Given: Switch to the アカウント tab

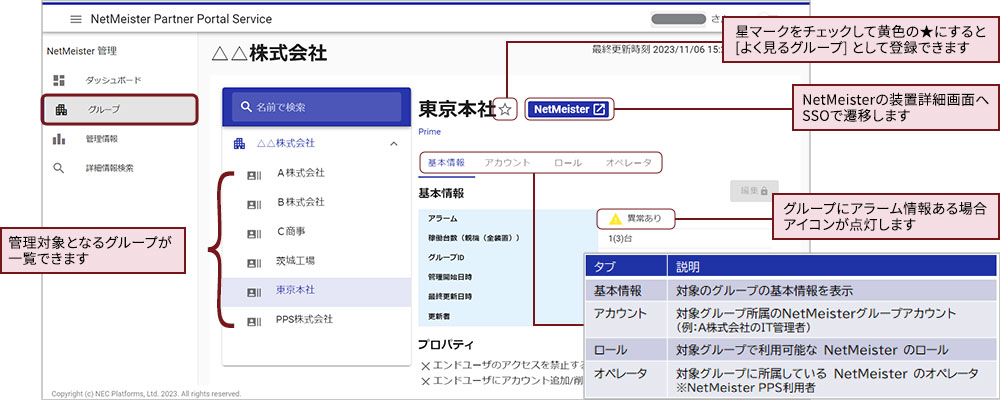Looking at the screenshot, I should pyautogui.click(x=507, y=163).
